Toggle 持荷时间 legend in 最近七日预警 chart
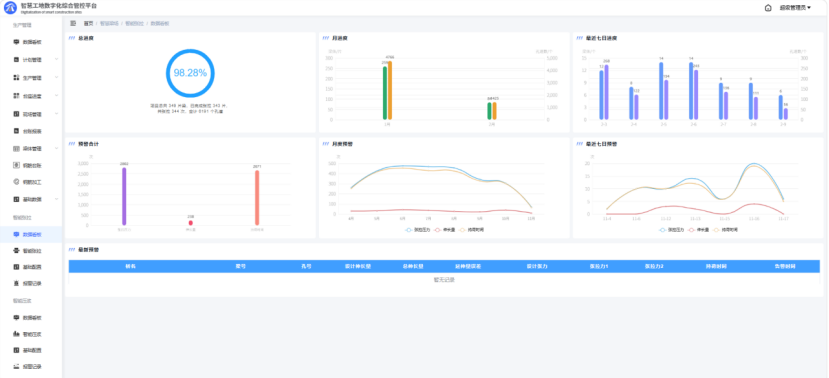Image resolution: width=829 pixels, height=378 pixels. 724,230
